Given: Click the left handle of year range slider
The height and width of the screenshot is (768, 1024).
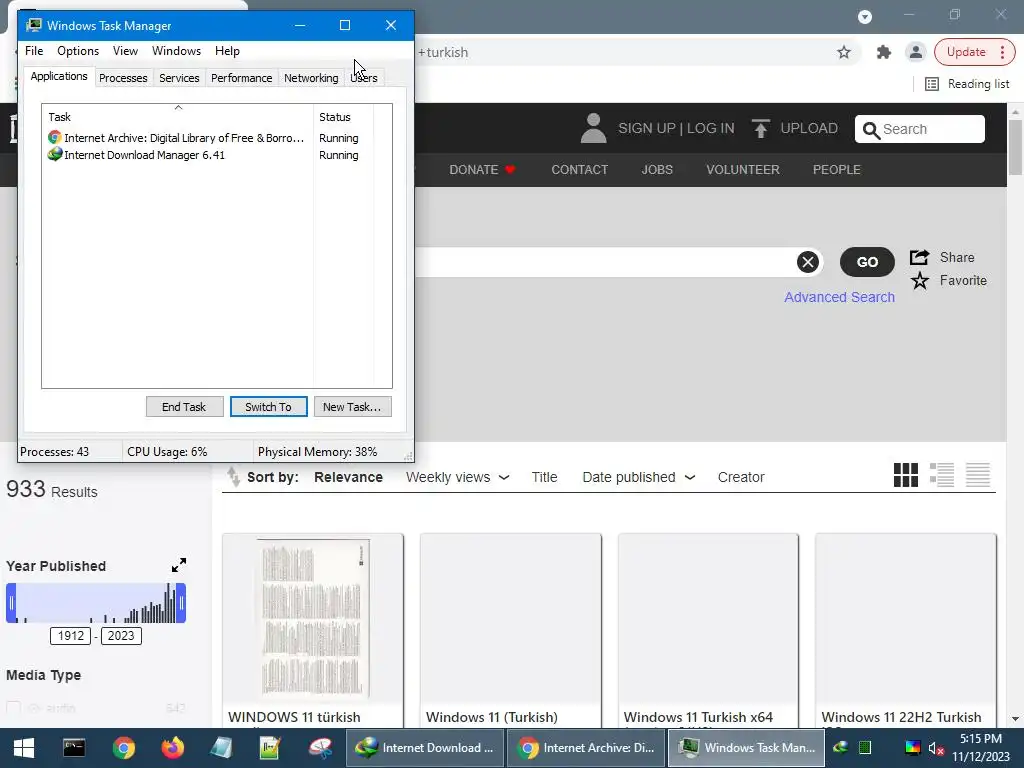Looking at the screenshot, I should tap(11, 603).
